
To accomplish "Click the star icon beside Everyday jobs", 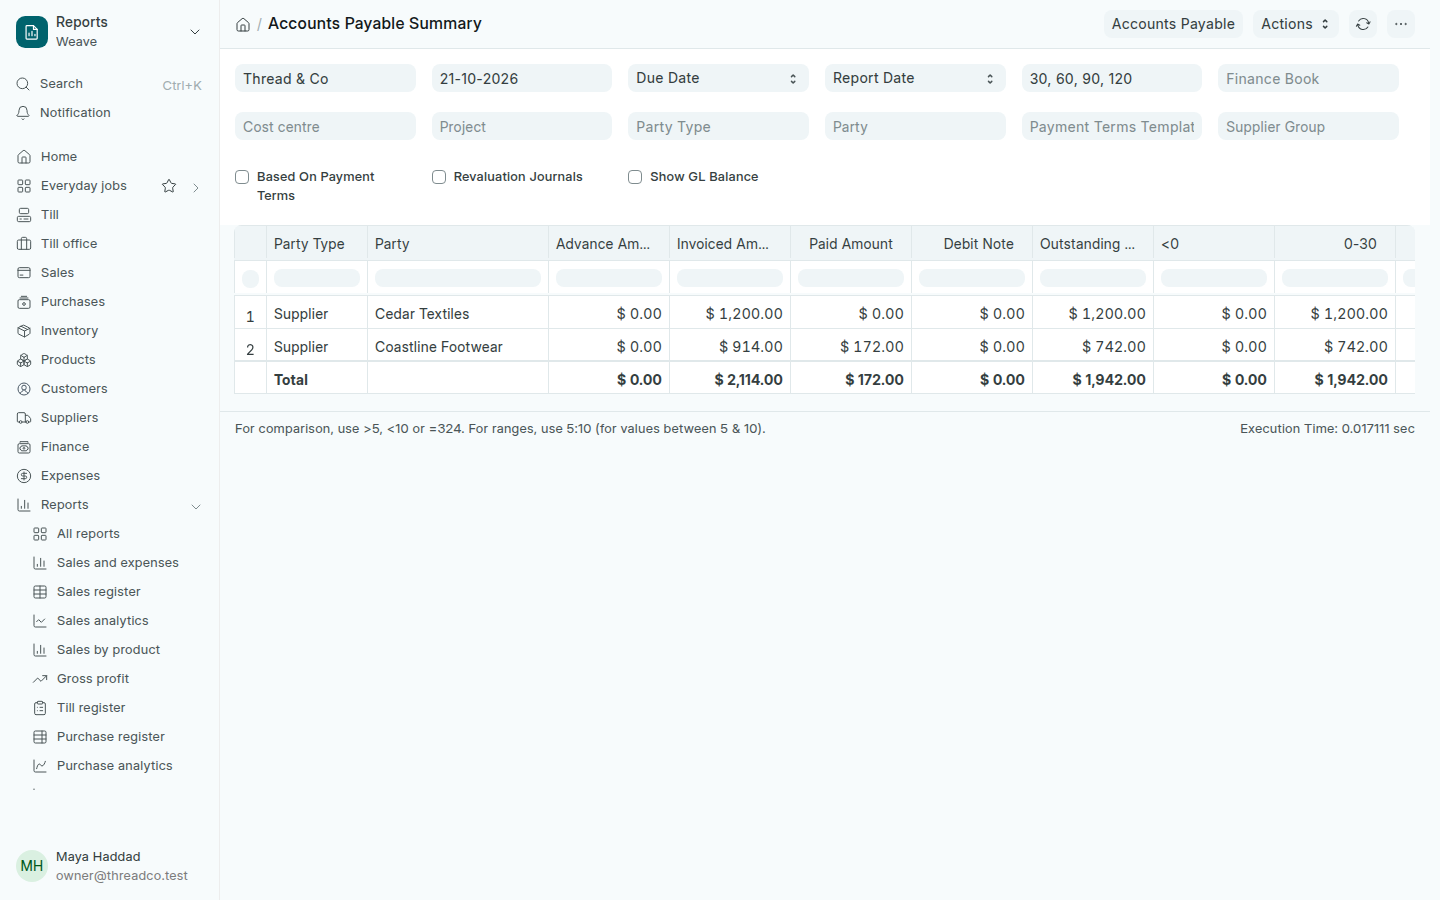I will [169, 186].
